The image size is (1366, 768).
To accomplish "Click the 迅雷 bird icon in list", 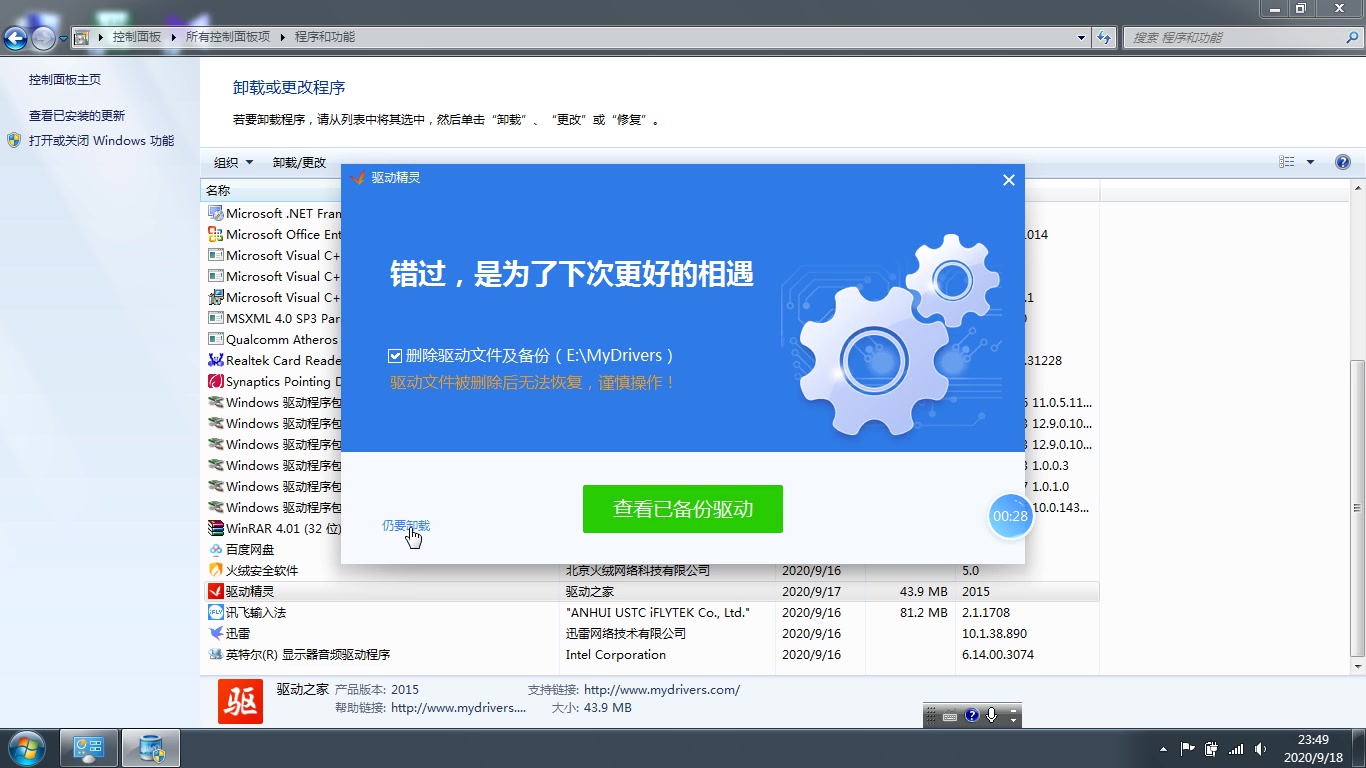I will pyautogui.click(x=215, y=633).
